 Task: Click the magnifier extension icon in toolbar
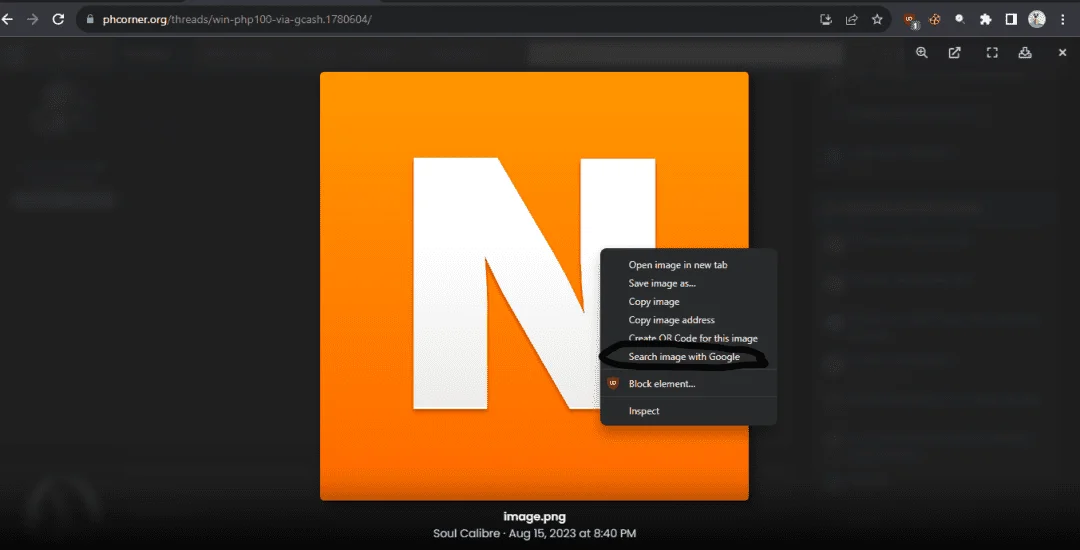click(x=959, y=19)
